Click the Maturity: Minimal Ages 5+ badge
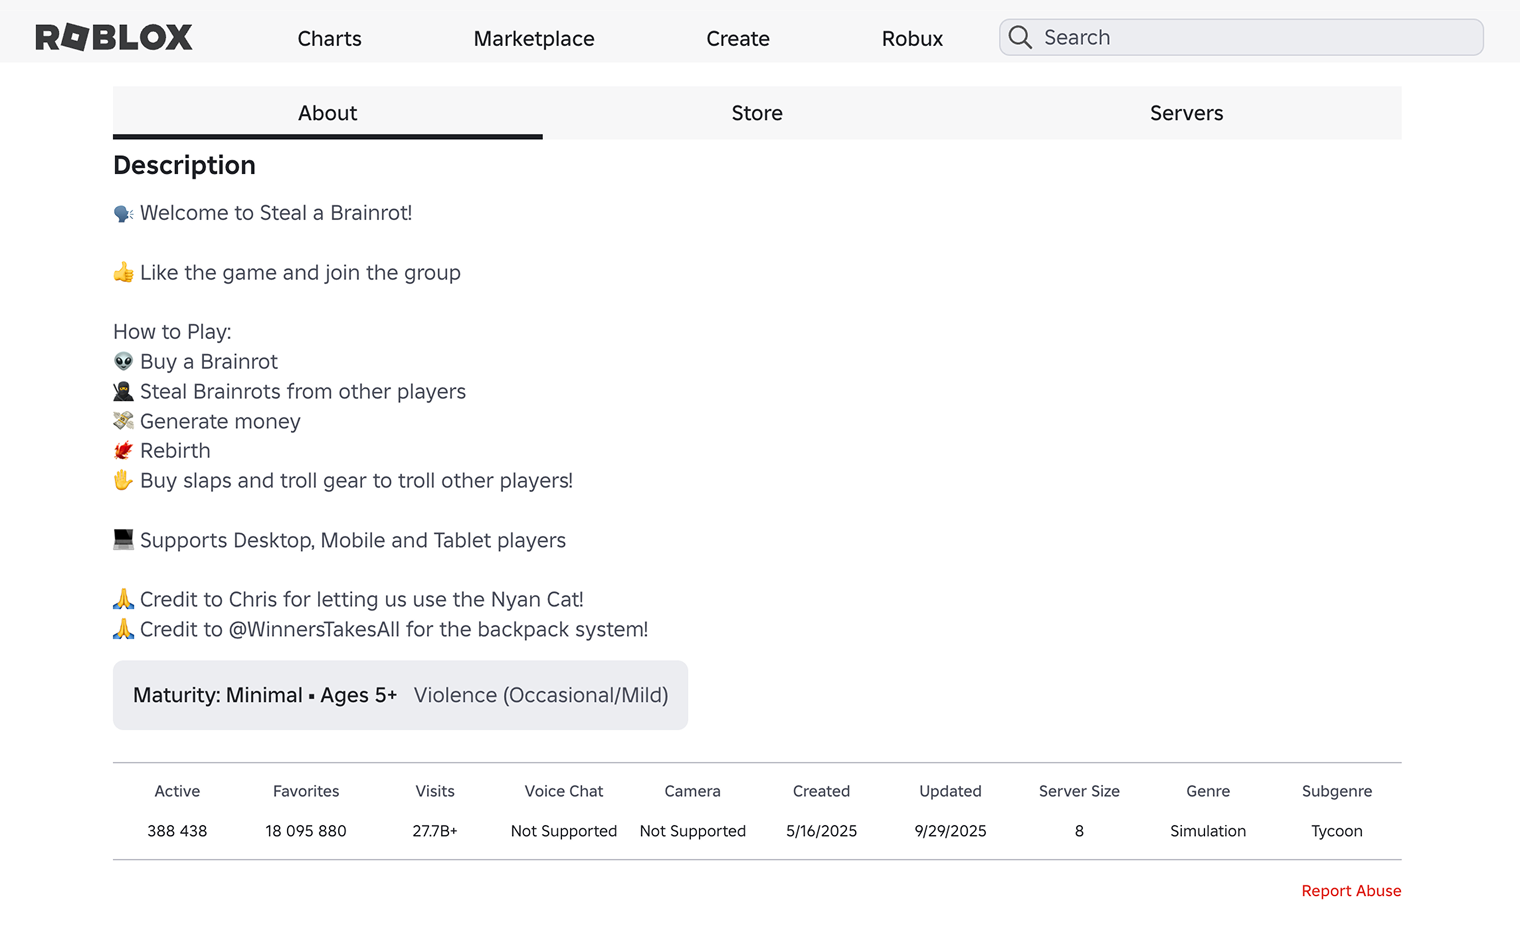The width and height of the screenshot is (1520, 932). pos(264,695)
